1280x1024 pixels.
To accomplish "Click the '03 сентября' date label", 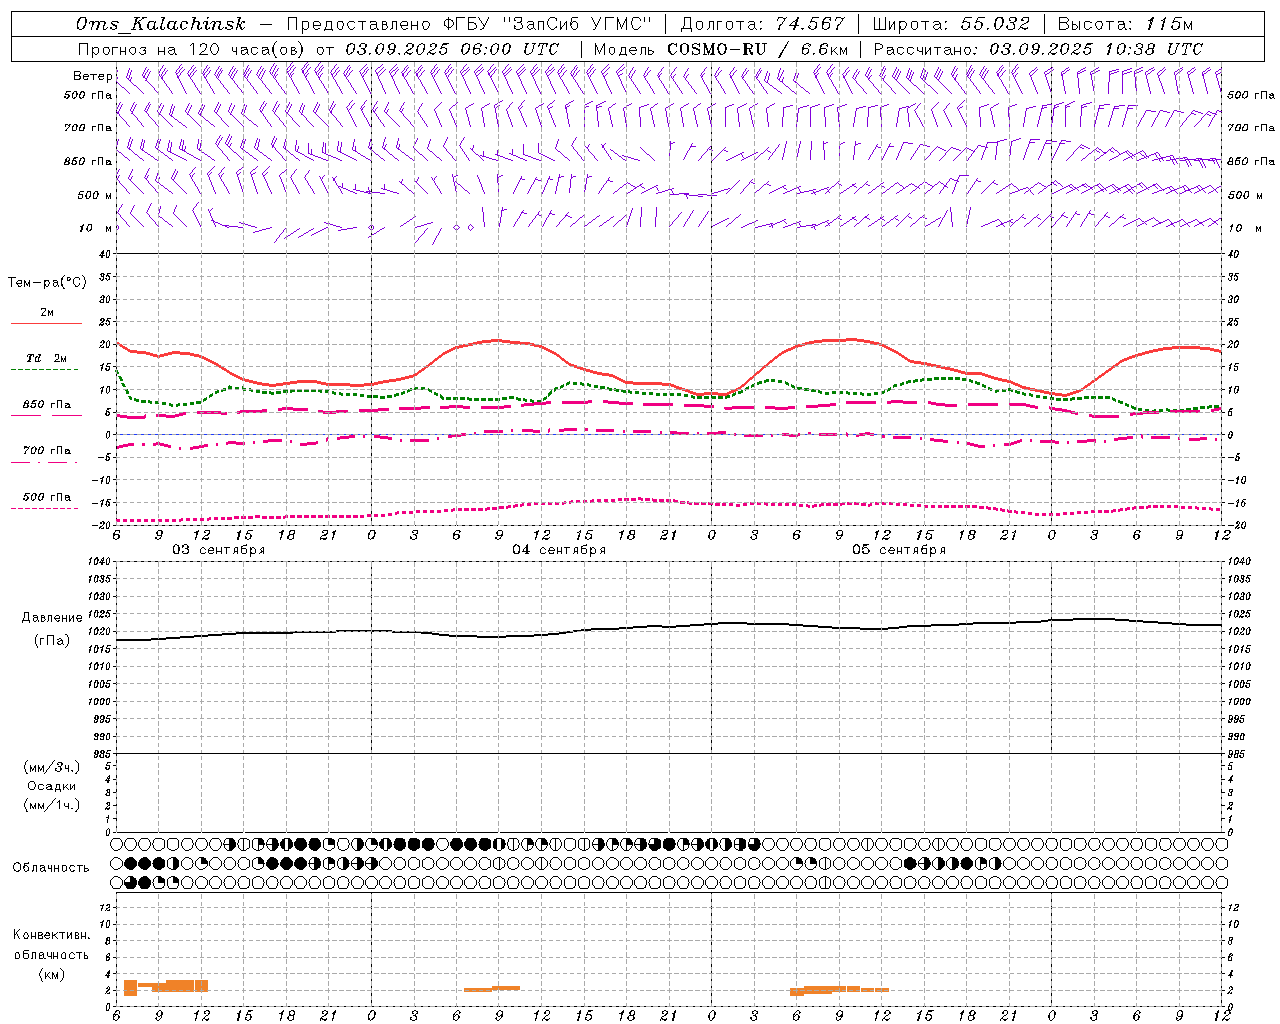I will tap(218, 550).
